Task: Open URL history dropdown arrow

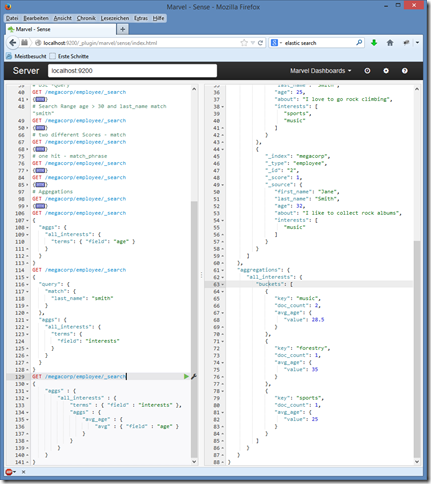Action: pos(253,43)
